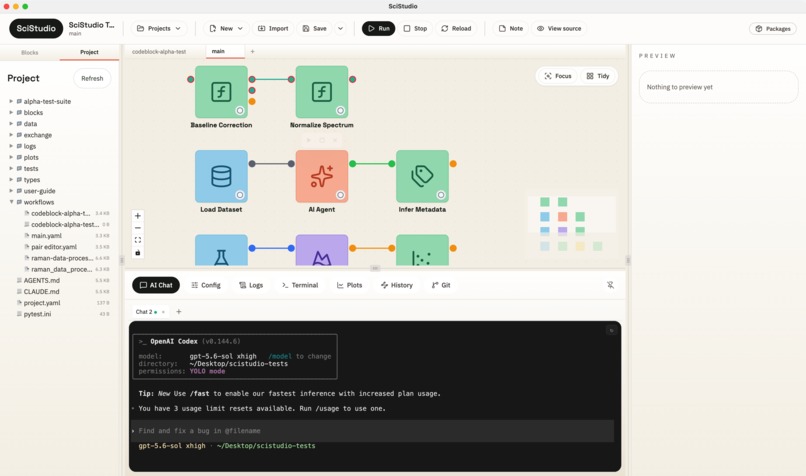Open pair editor.yaml in the file tree

pos(54,247)
